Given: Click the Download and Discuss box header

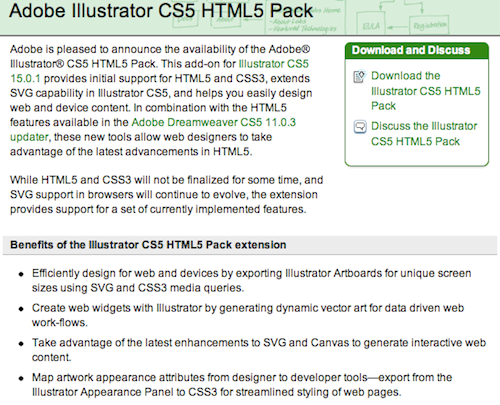Looking at the screenshot, I should click(x=417, y=50).
